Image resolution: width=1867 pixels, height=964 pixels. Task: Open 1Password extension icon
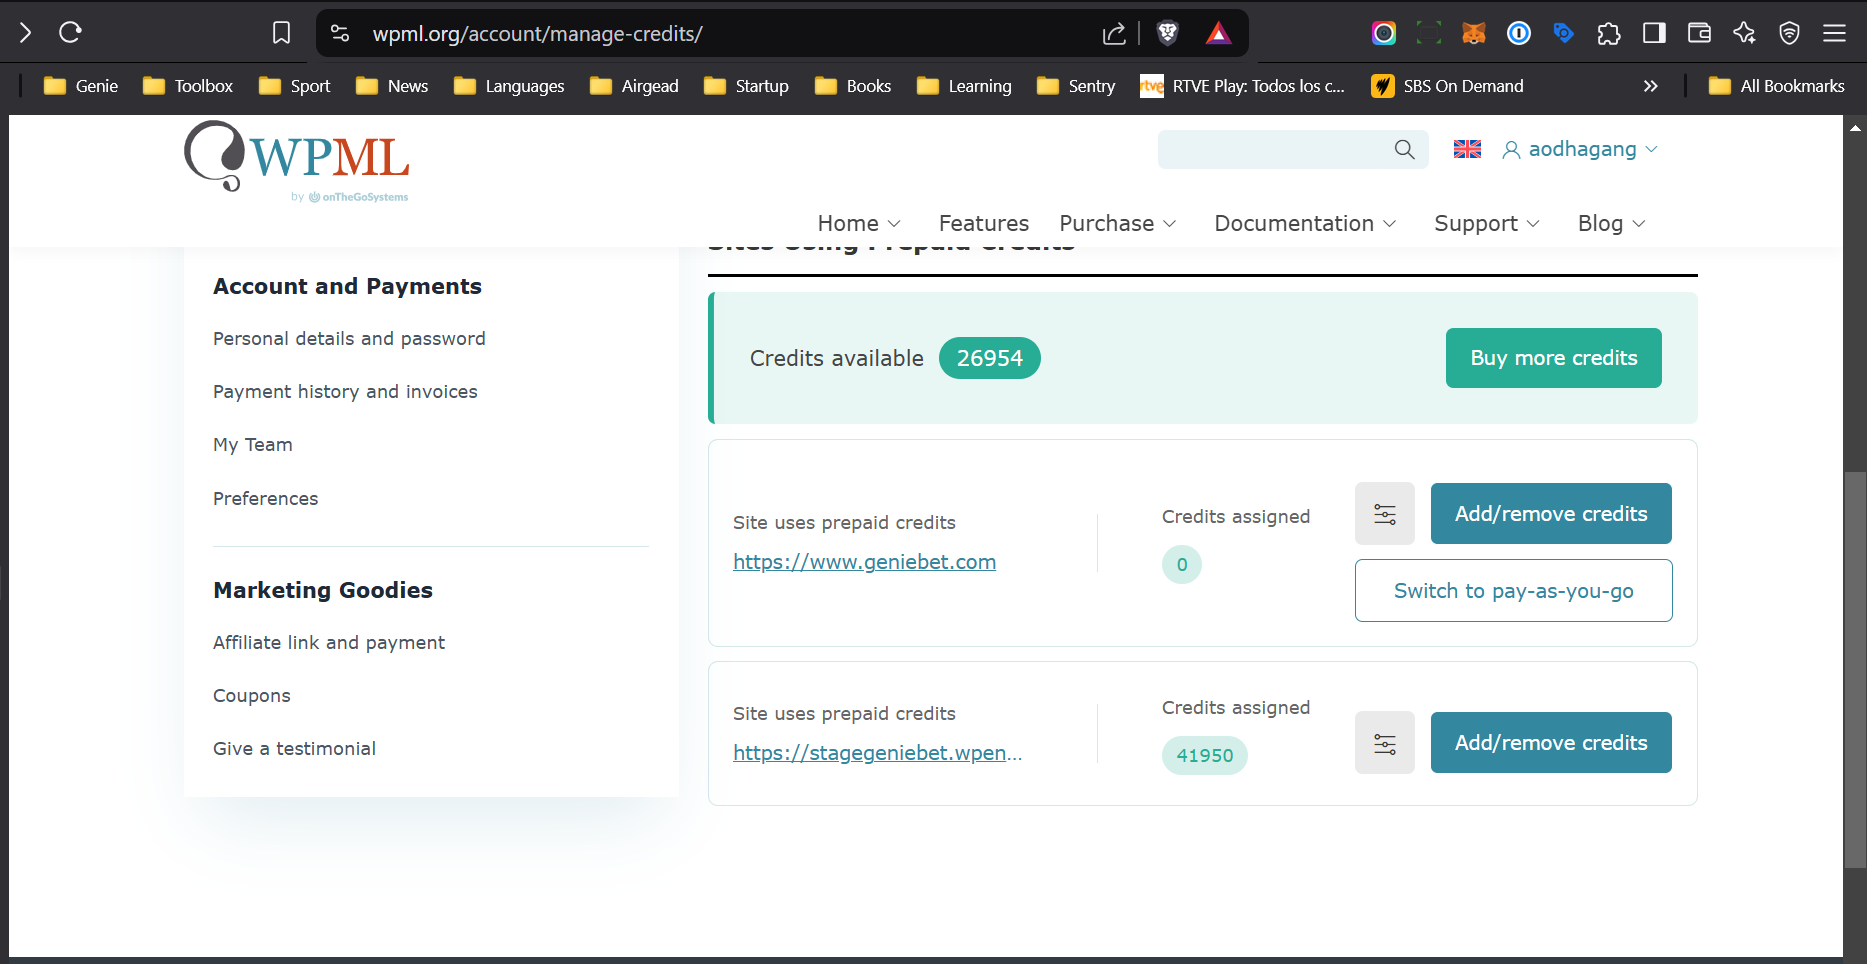(x=1519, y=33)
